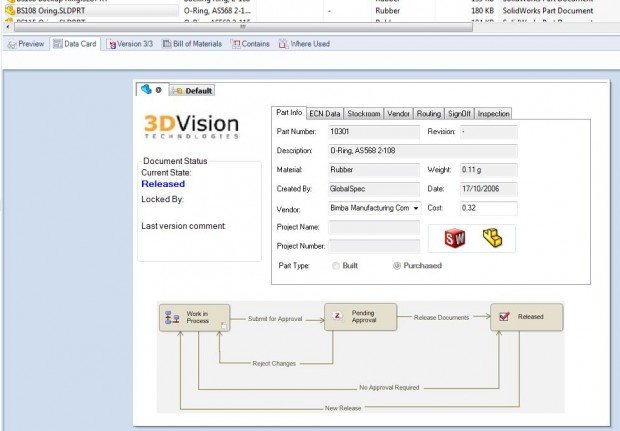Open the ECN Data card tab
The image size is (620, 431).
coord(325,114)
